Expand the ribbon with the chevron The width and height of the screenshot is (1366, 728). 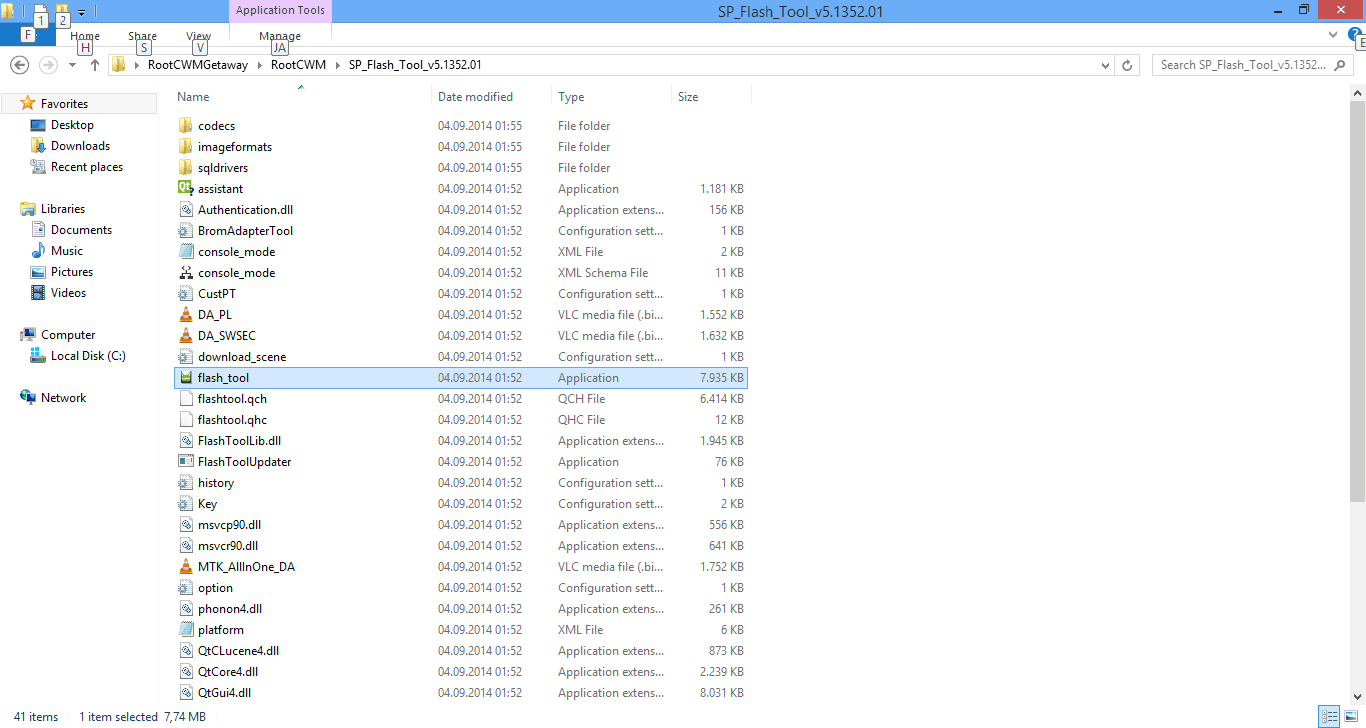[1333, 35]
